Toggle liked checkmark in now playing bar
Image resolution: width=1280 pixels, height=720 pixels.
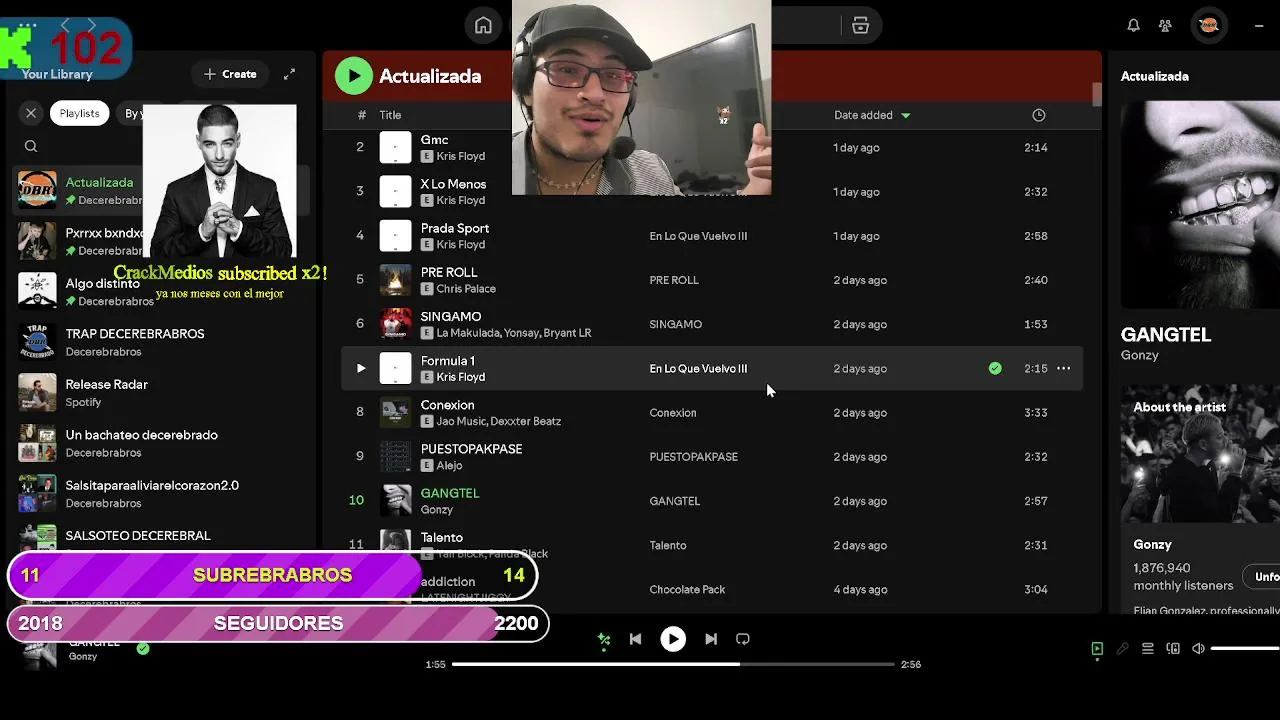click(143, 649)
